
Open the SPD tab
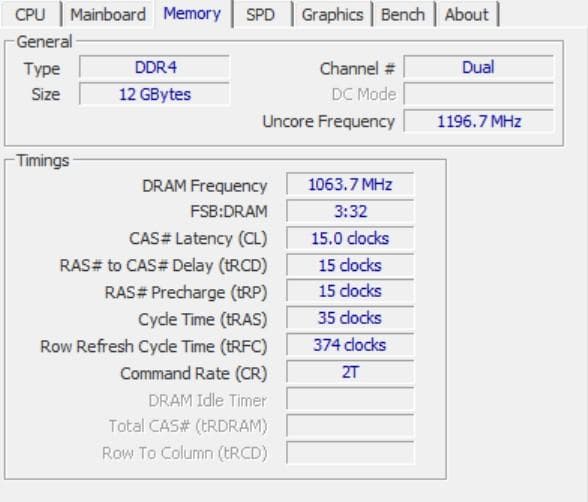261,15
